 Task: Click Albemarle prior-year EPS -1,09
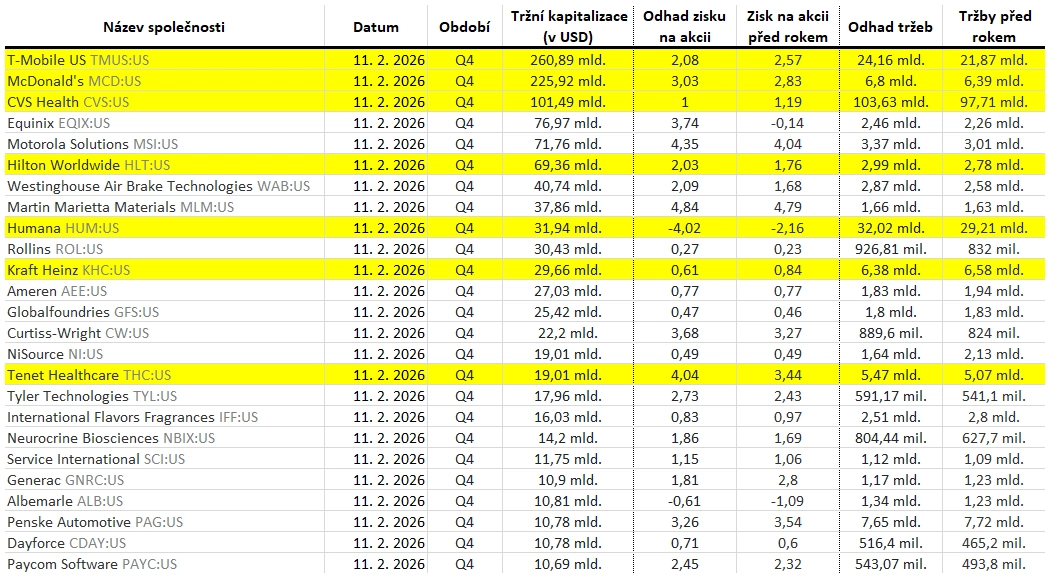coord(788,502)
